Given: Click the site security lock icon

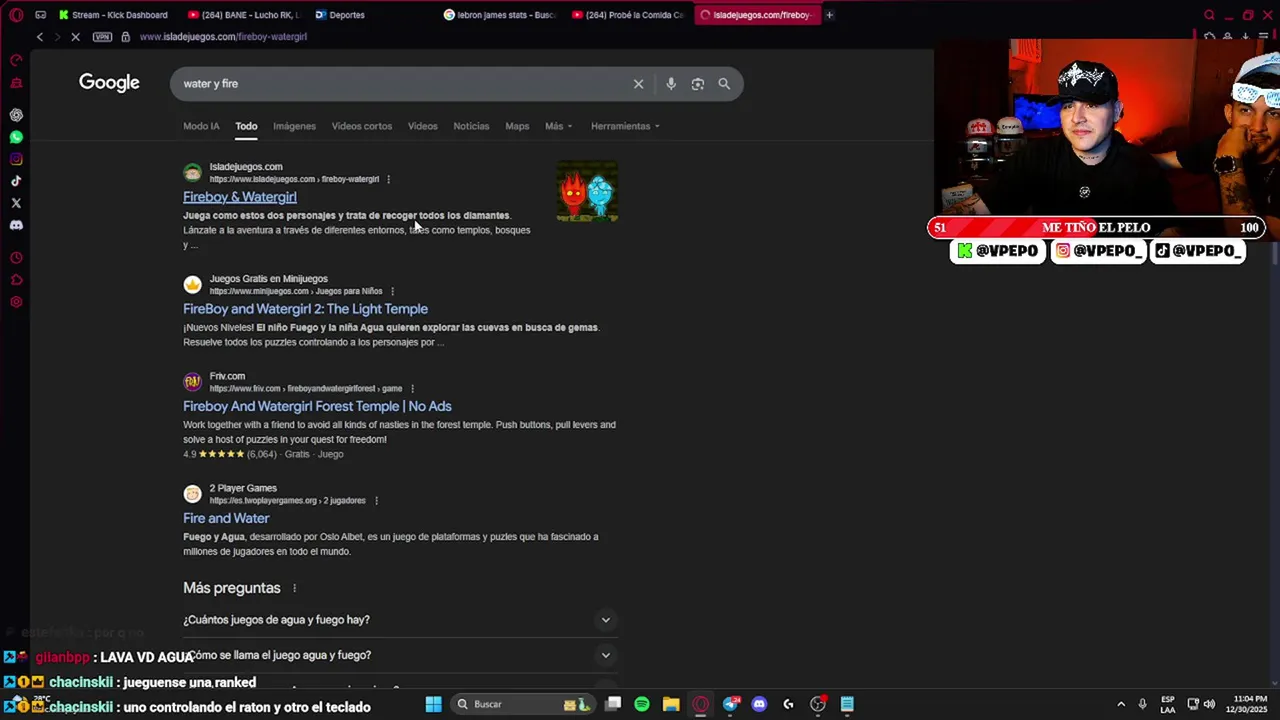Looking at the screenshot, I should tap(125, 37).
